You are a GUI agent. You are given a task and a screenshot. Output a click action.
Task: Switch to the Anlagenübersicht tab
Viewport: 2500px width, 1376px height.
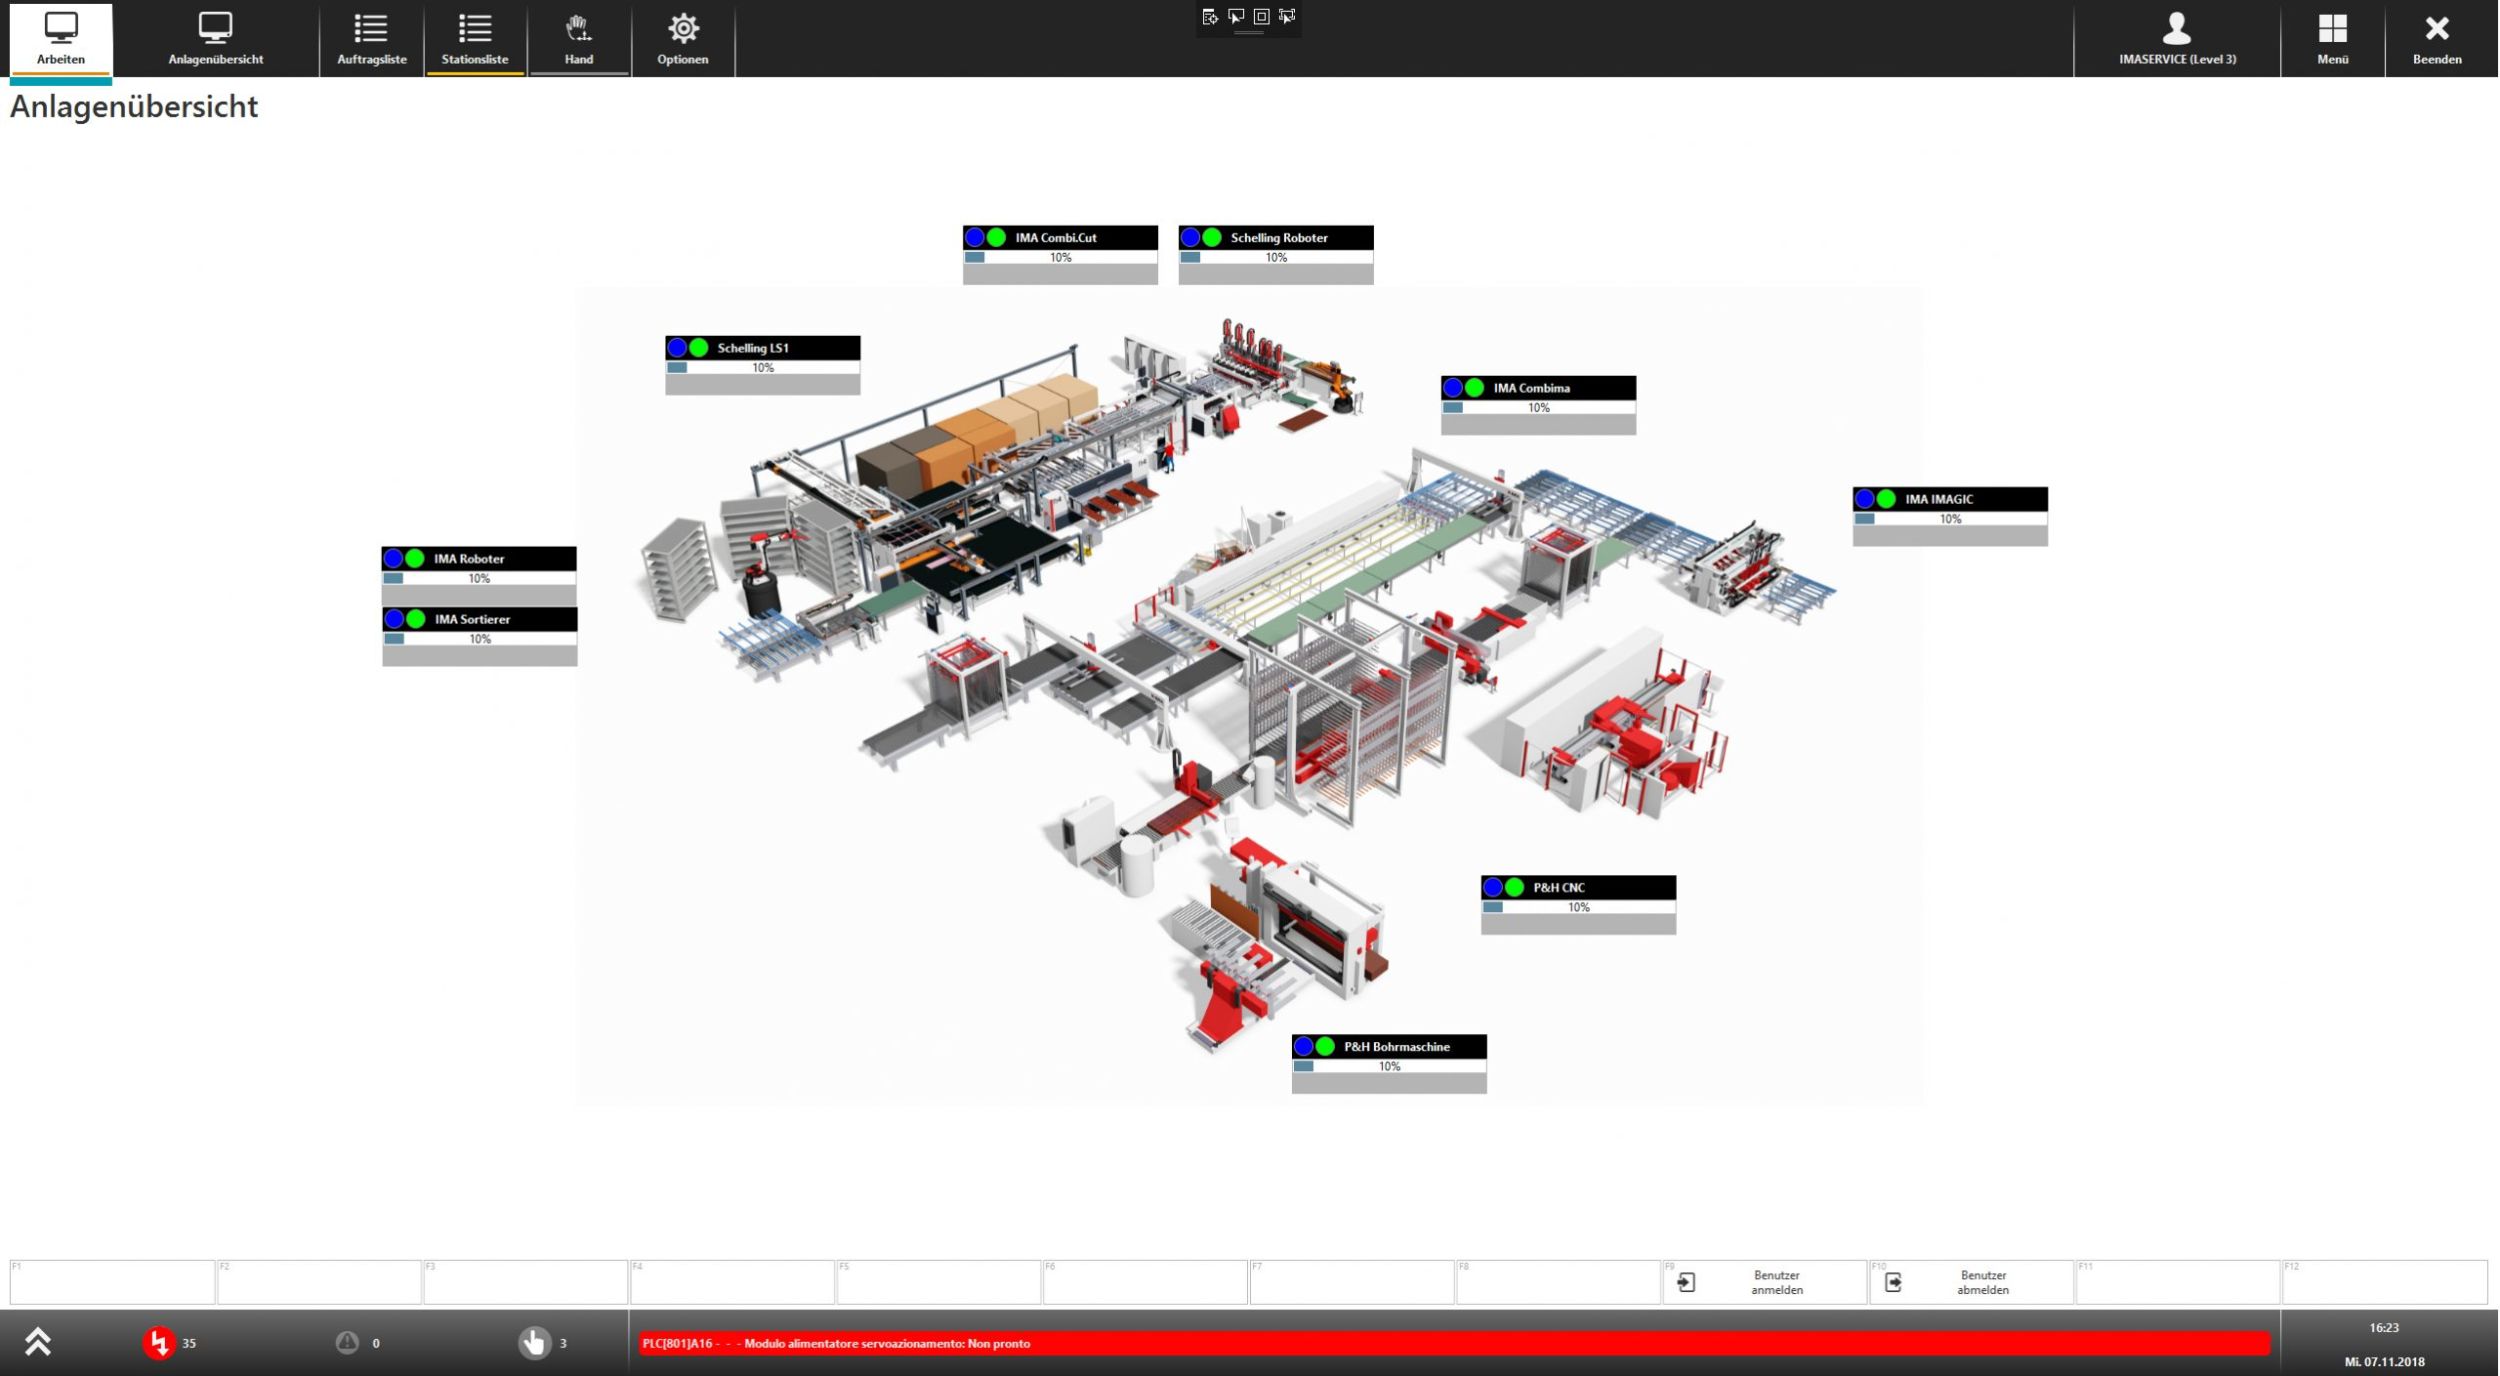[215, 38]
